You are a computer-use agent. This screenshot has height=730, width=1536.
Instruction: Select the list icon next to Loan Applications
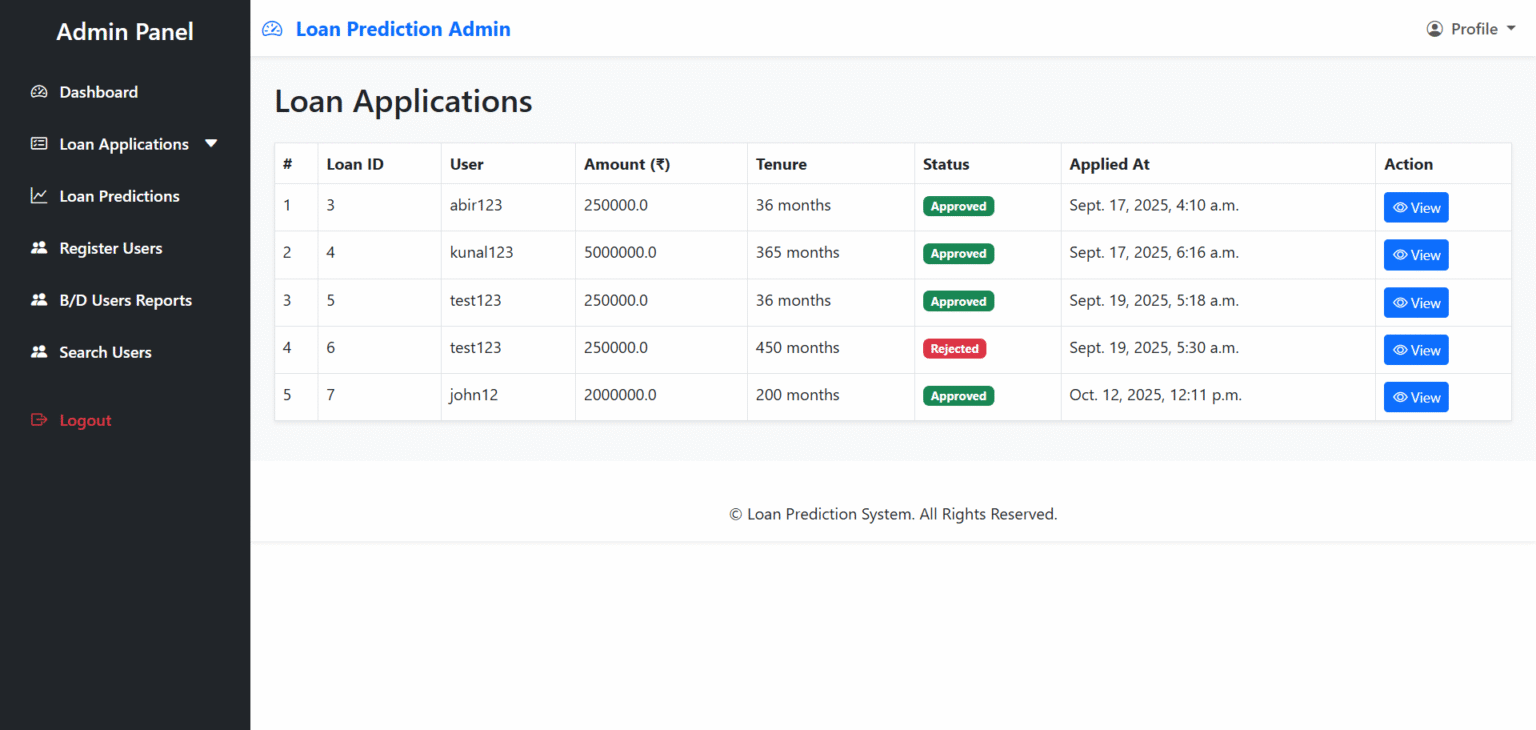(x=38, y=143)
